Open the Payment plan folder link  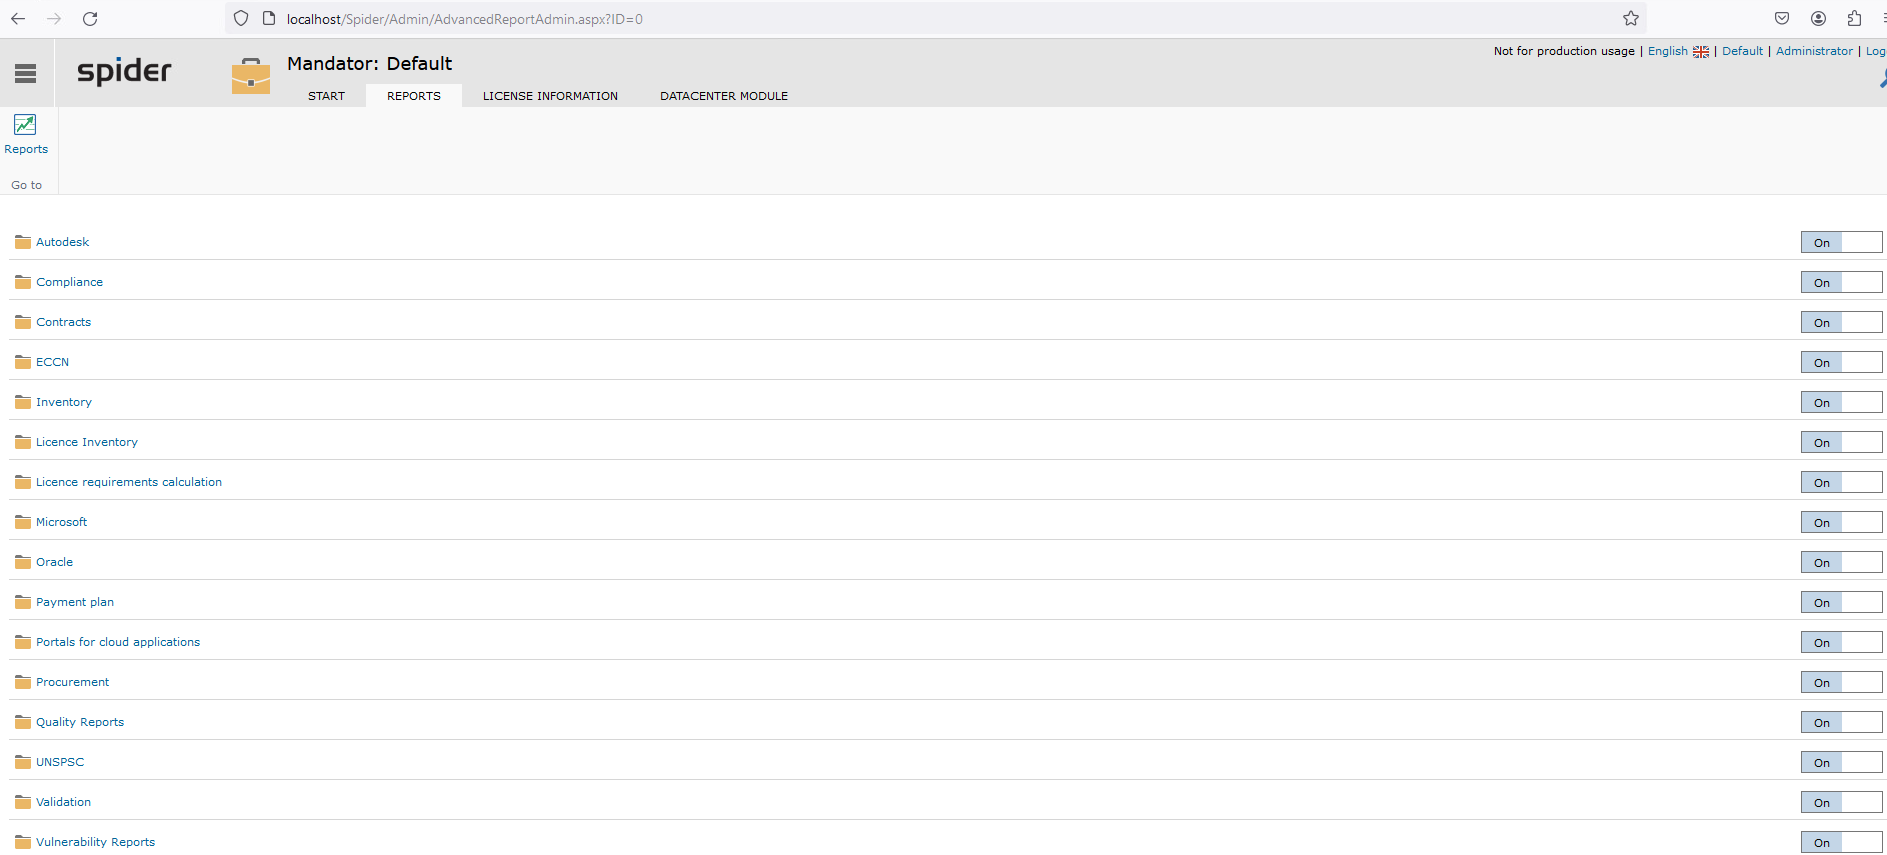[75, 602]
